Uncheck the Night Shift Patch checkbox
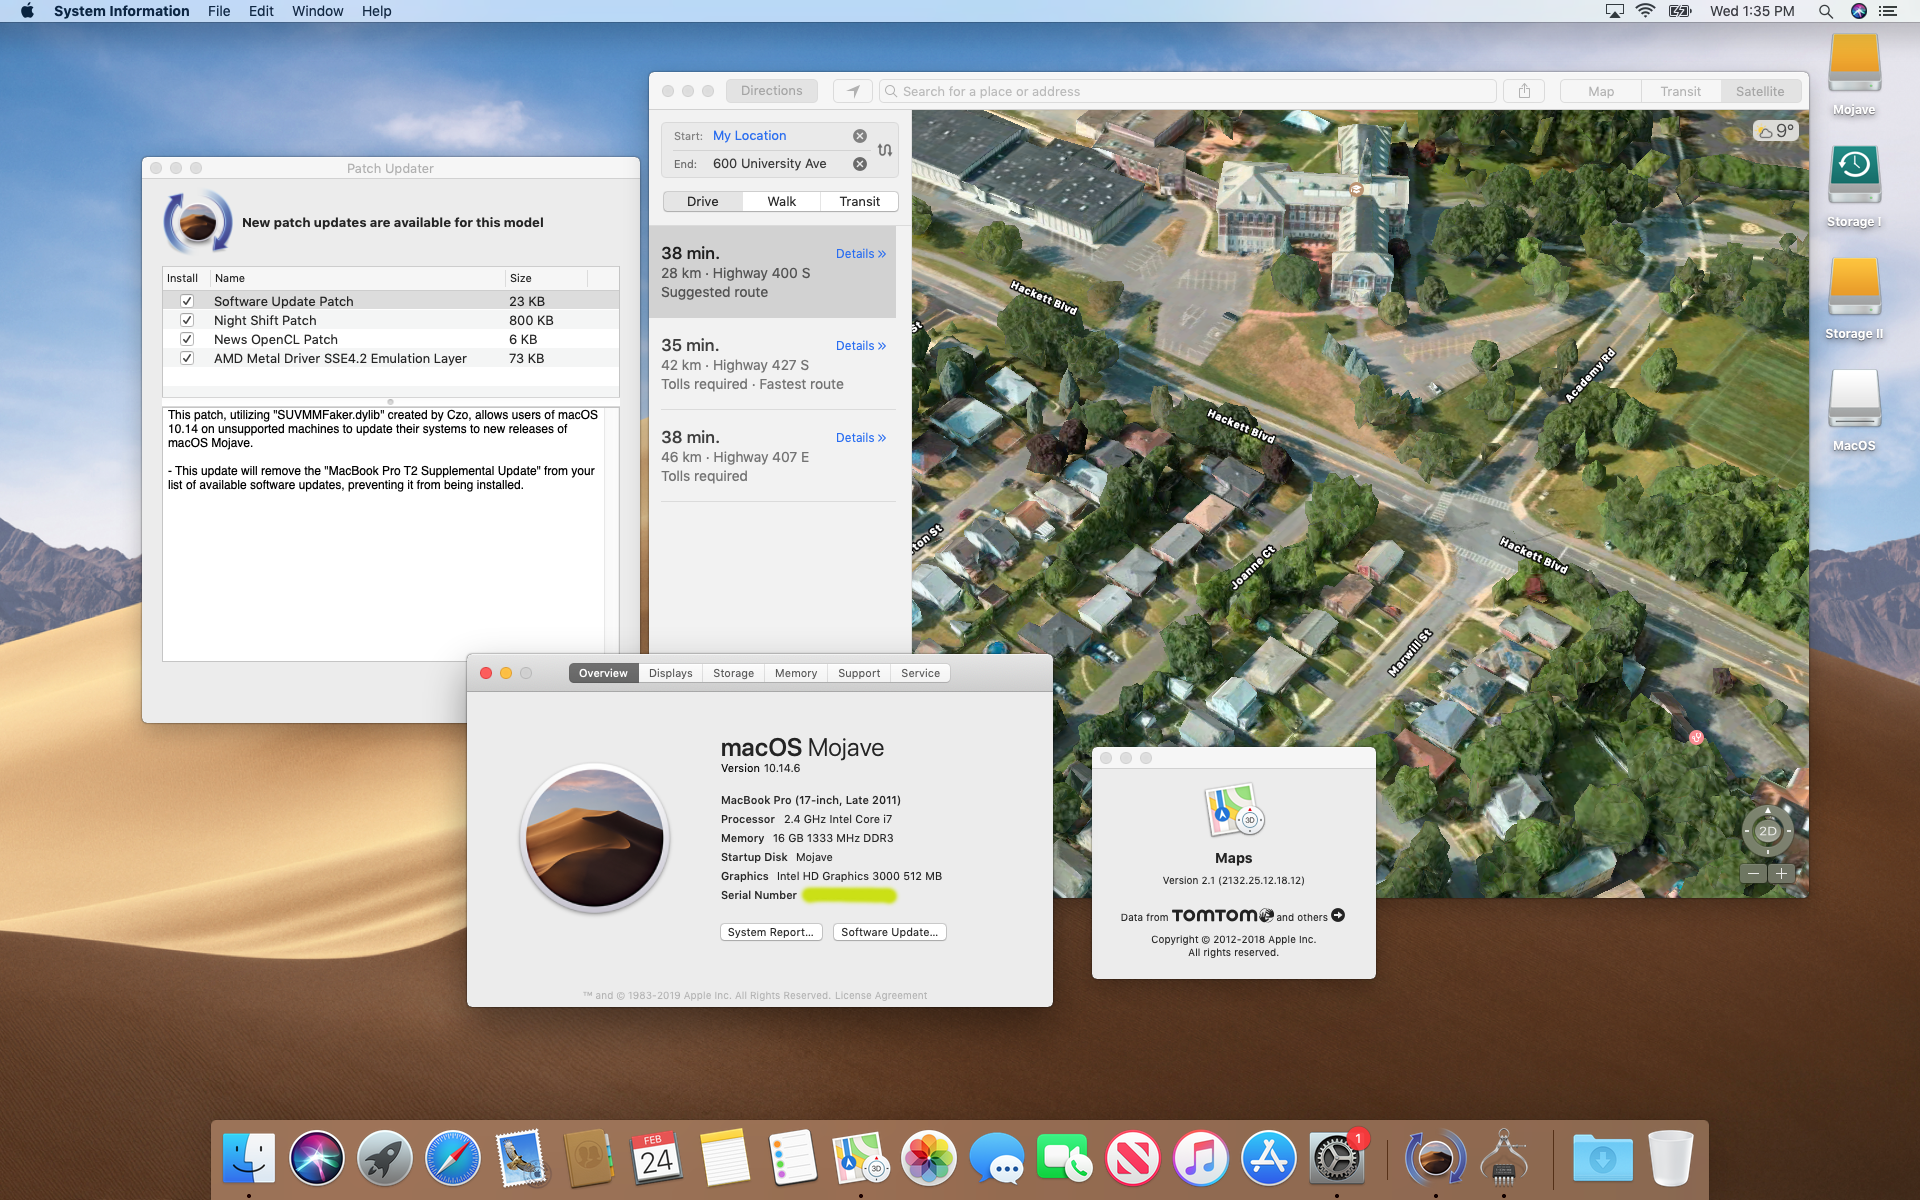Image resolution: width=1920 pixels, height=1200 pixels. 187,320
